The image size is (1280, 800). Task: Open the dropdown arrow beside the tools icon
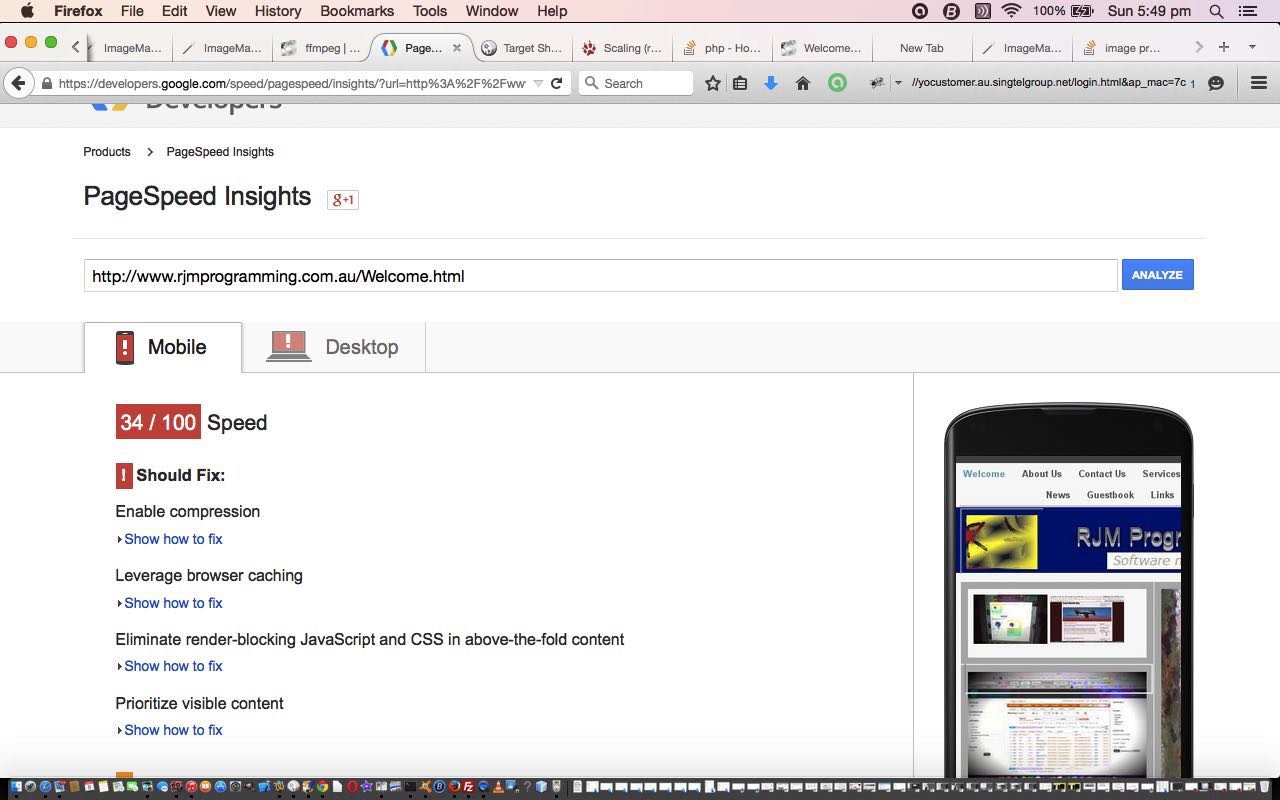coord(898,83)
